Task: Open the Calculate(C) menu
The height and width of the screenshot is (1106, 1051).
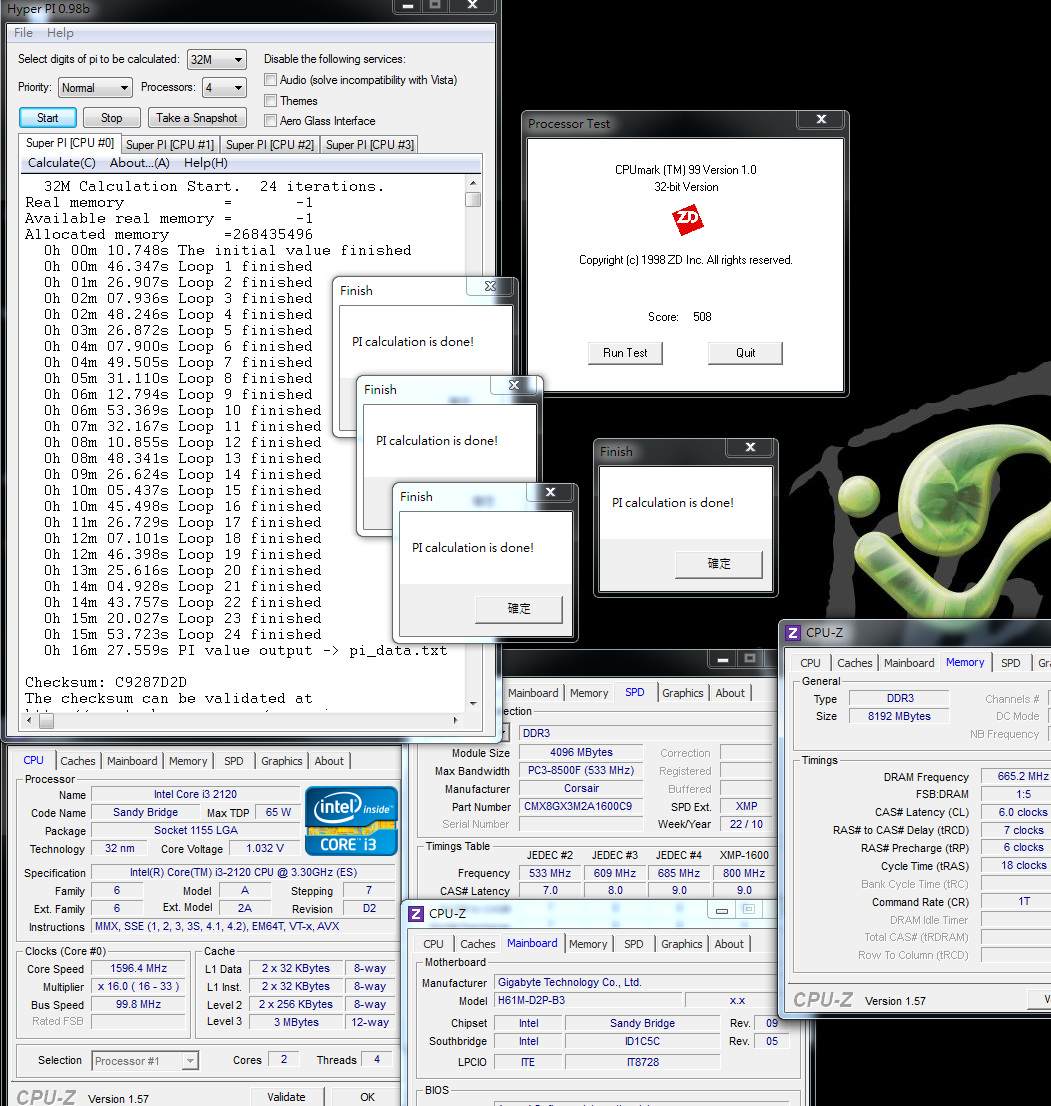Action: point(61,163)
